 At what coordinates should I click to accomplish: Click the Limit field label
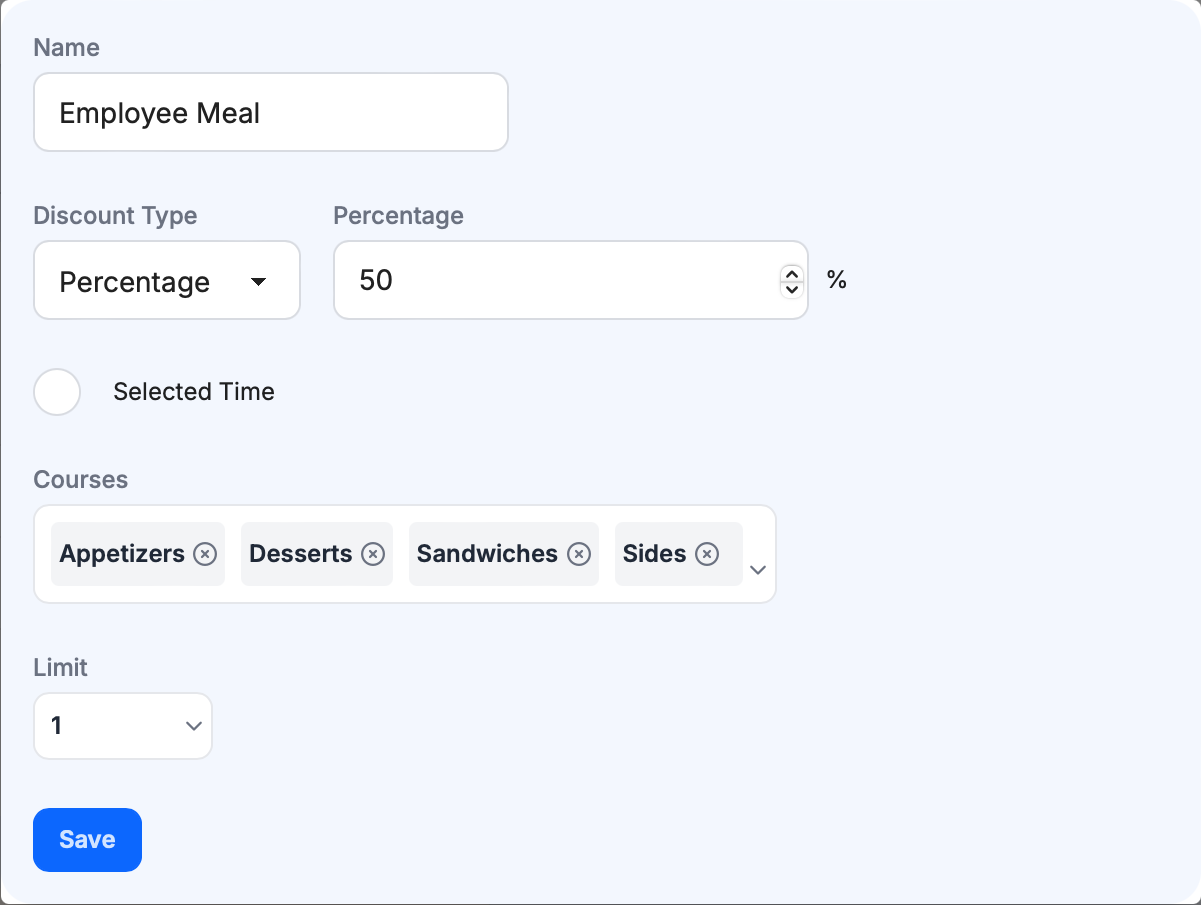pyautogui.click(x=61, y=667)
